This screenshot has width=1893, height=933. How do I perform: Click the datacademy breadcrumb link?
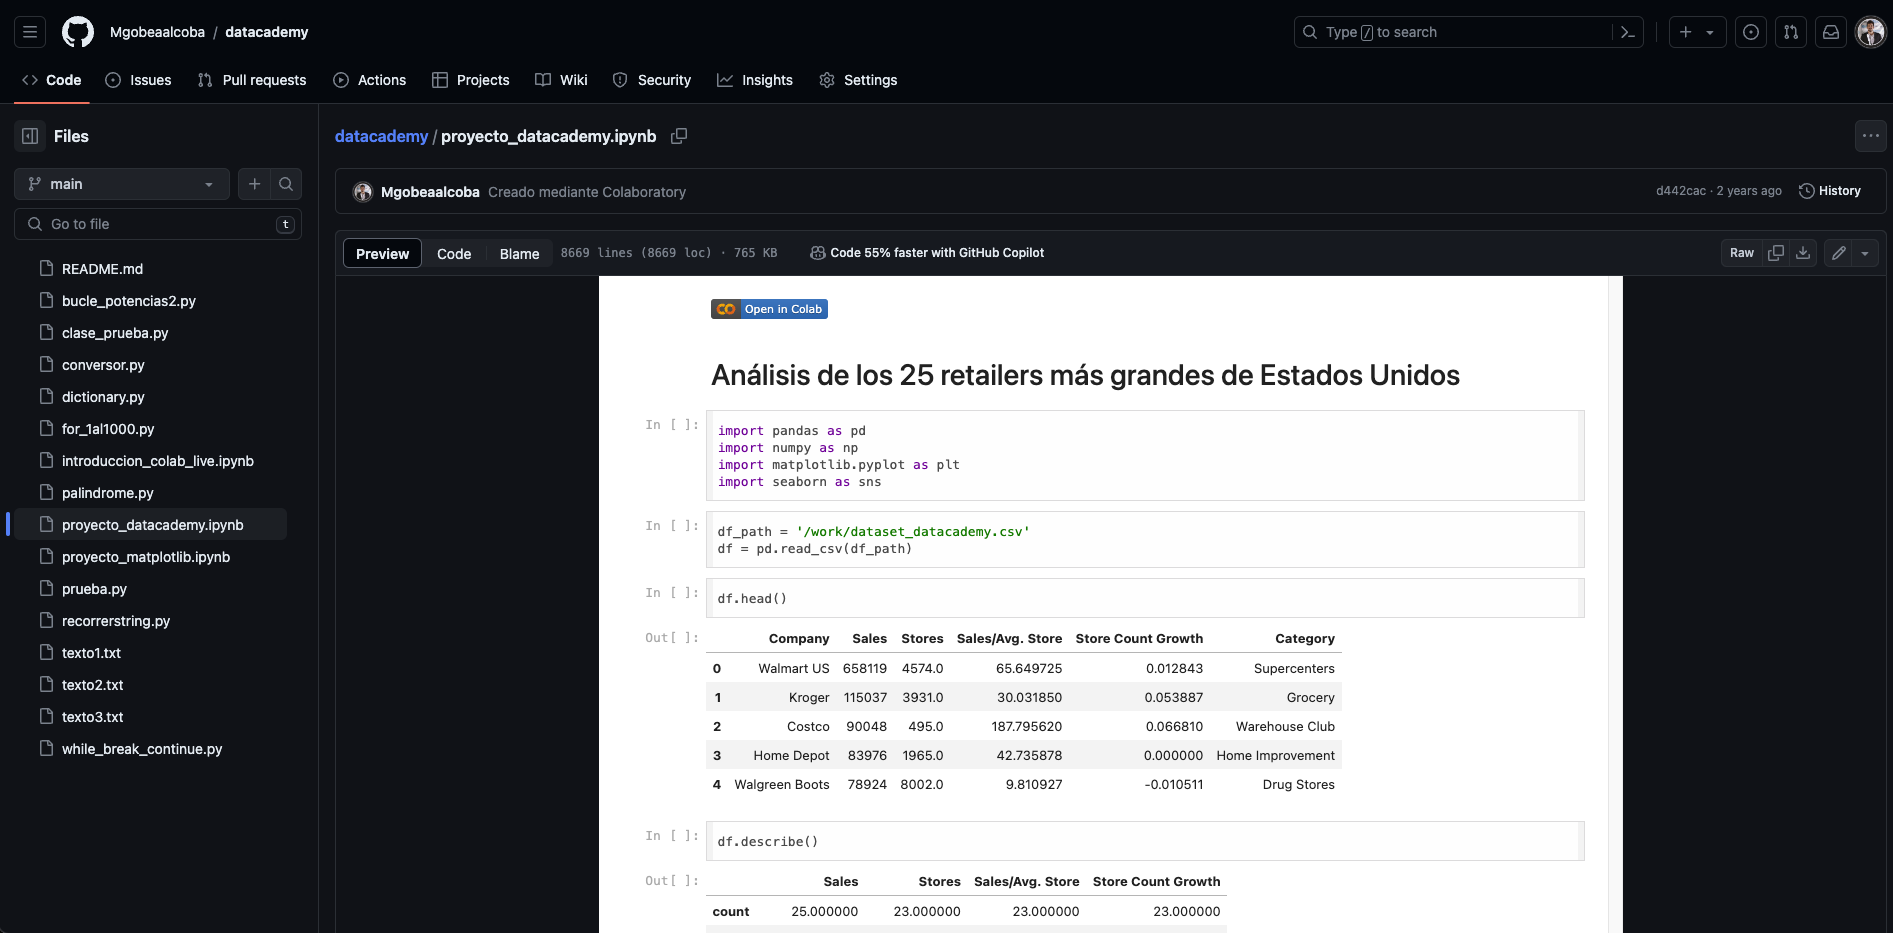(x=381, y=136)
